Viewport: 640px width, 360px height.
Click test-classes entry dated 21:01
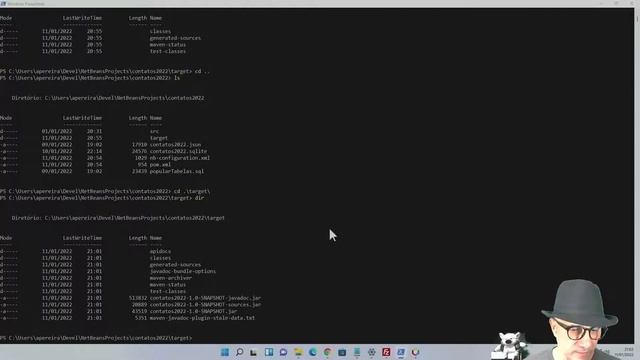click(168, 291)
